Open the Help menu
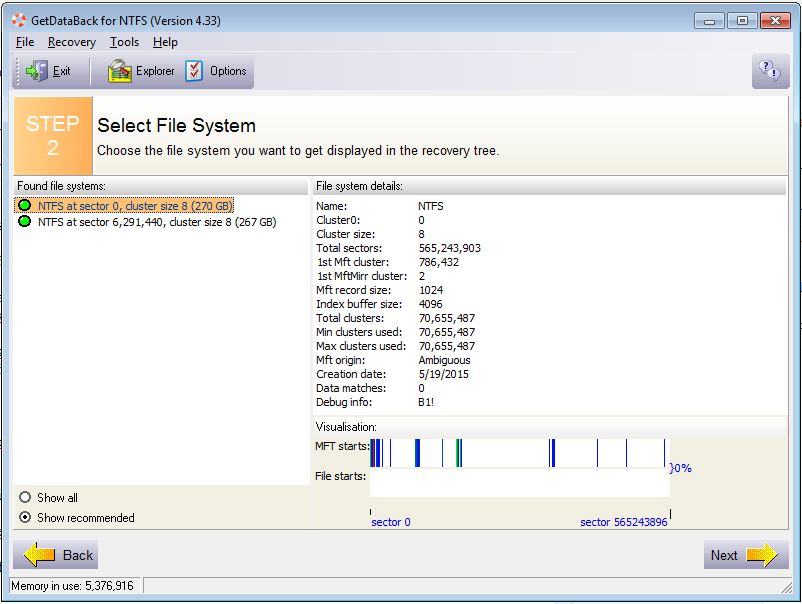 165,42
